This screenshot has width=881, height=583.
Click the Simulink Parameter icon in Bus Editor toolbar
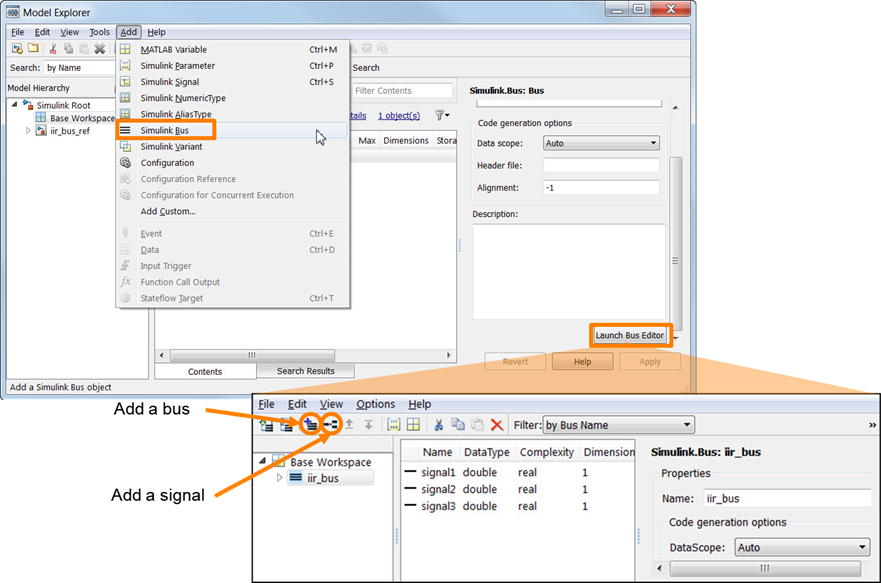[x=394, y=425]
